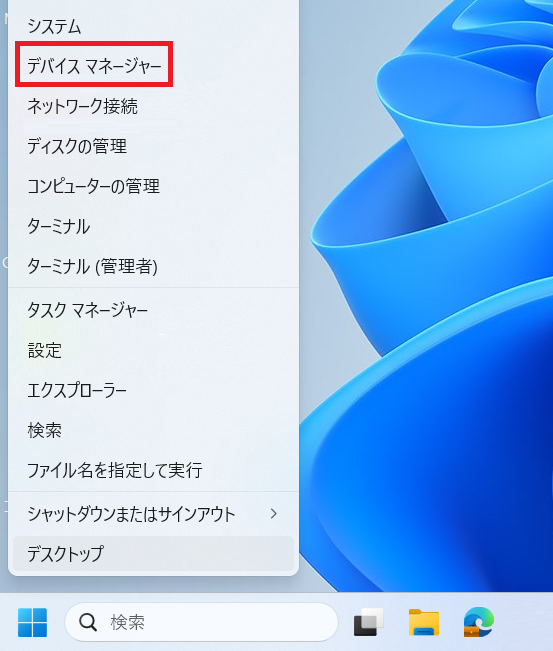Open ファイル名を指定して実行
The width and height of the screenshot is (553, 651).
coord(153,470)
